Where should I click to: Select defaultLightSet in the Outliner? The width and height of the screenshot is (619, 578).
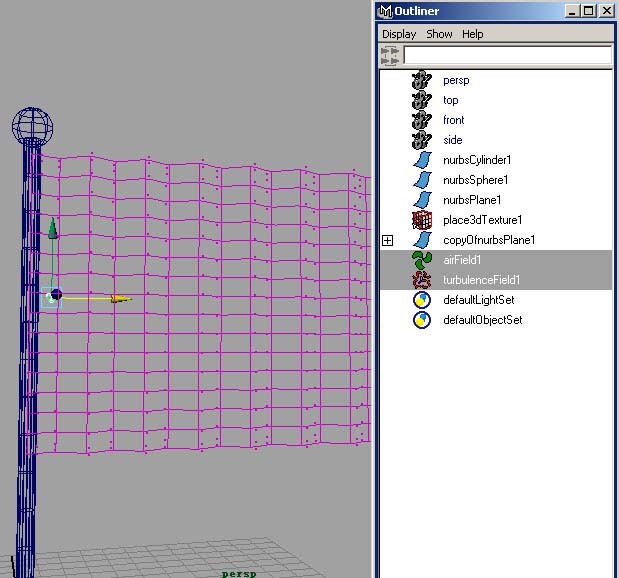click(479, 300)
